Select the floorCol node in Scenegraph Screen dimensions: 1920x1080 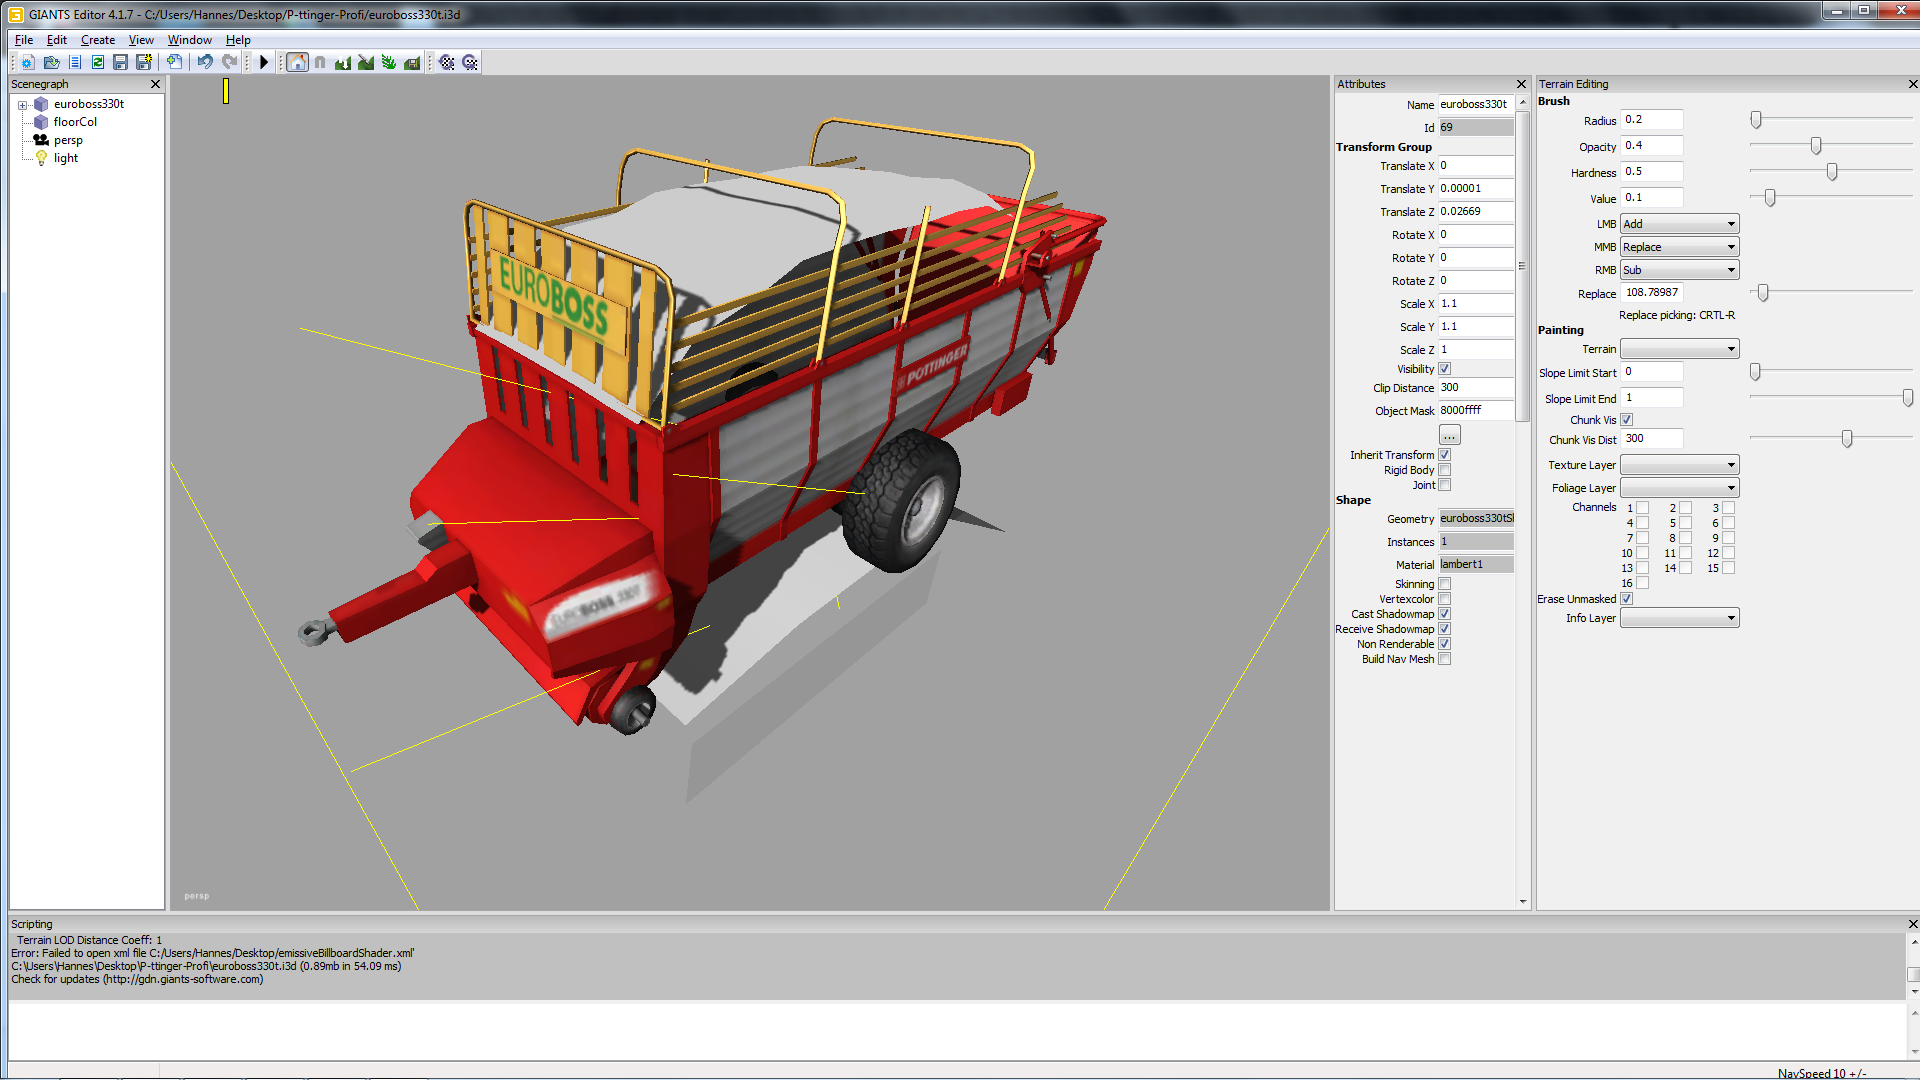(75, 122)
